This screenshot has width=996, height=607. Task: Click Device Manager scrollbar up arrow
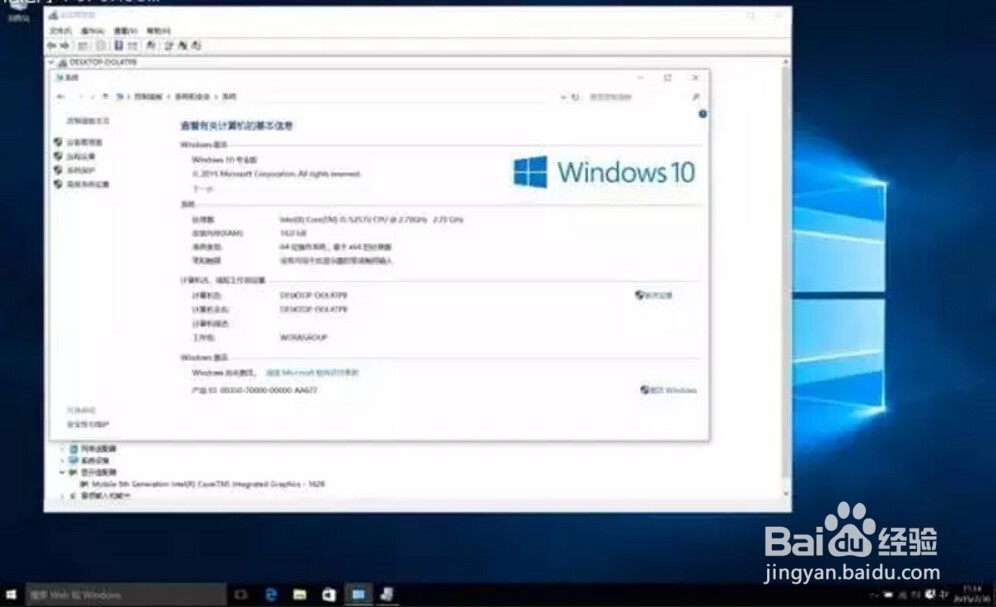tap(786, 62)
